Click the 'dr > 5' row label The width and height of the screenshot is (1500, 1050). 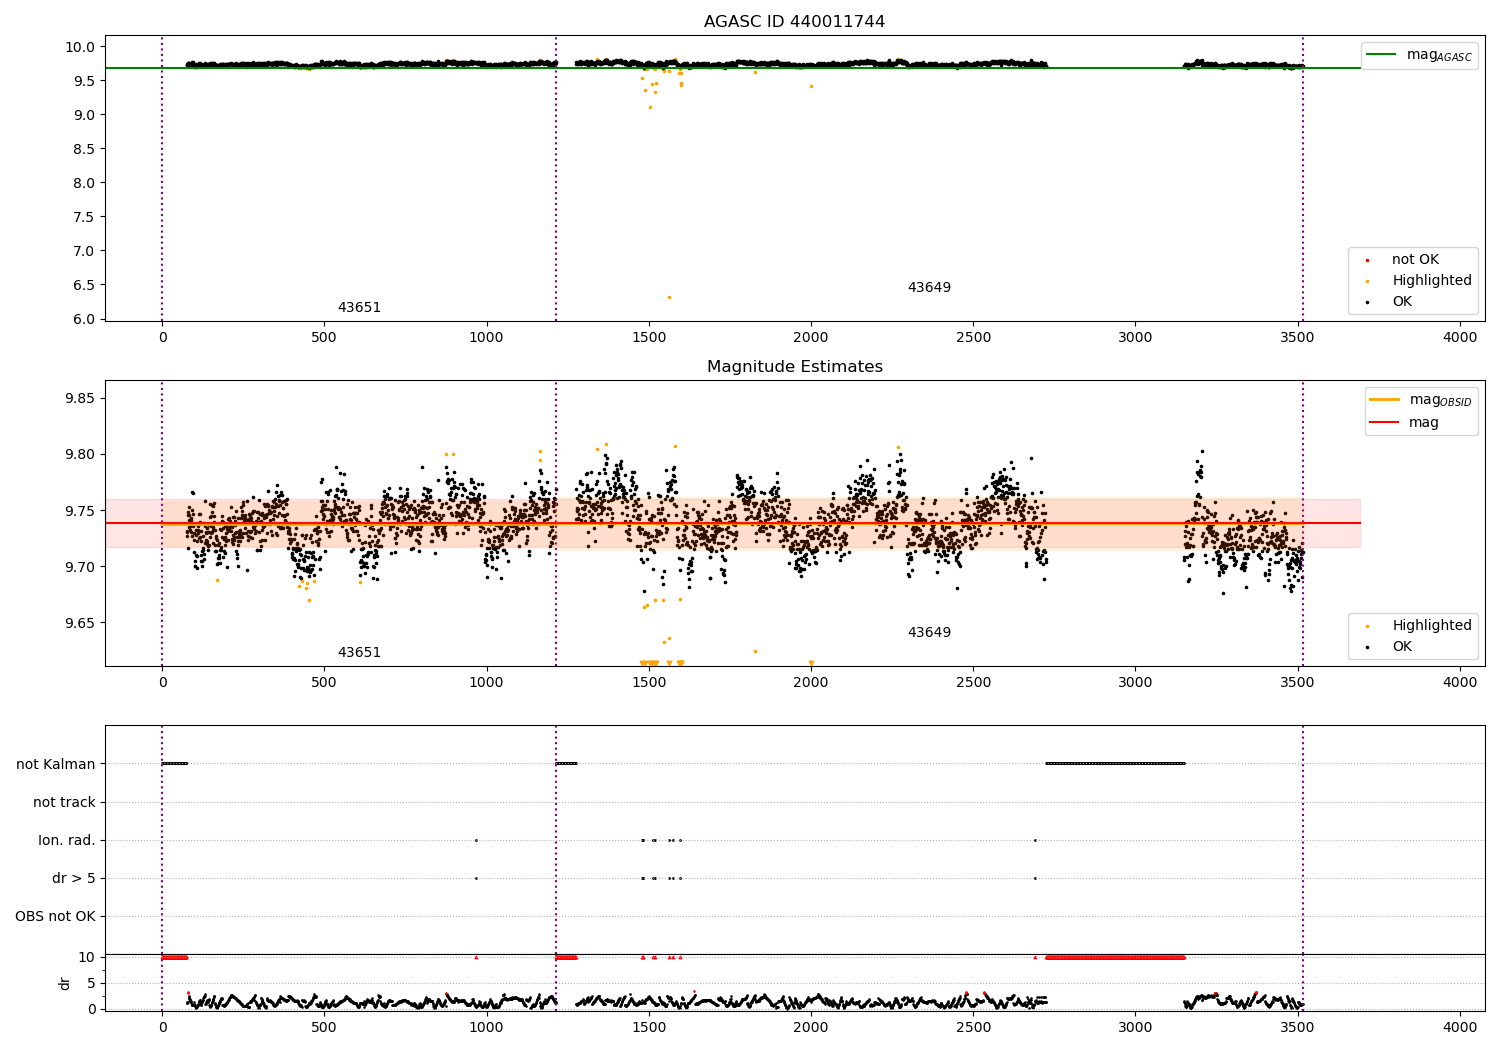point(74,878)
